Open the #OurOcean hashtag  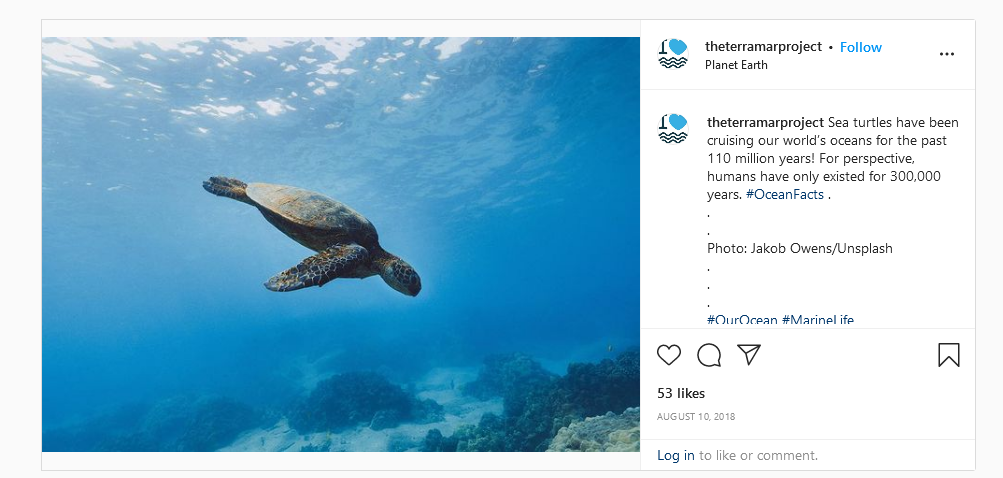click(x=742, y=319)
